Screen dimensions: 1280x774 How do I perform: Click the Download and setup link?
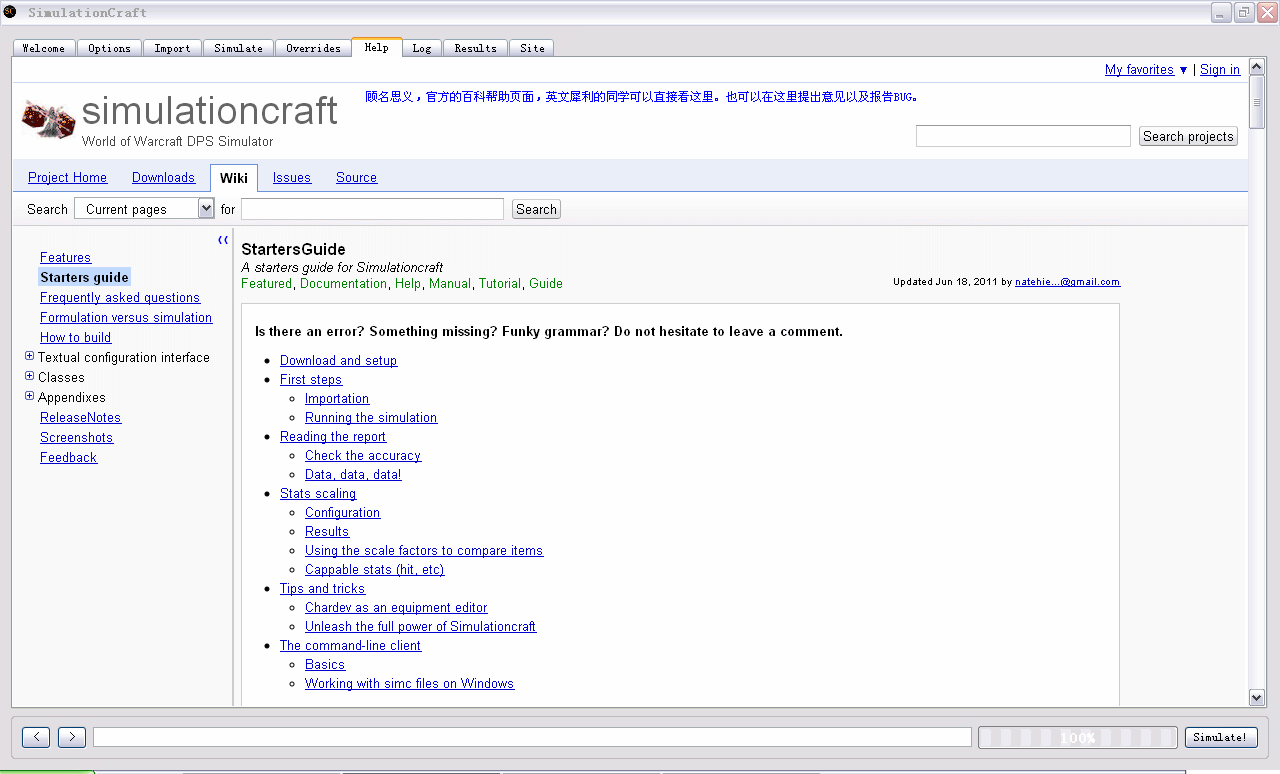338,360
